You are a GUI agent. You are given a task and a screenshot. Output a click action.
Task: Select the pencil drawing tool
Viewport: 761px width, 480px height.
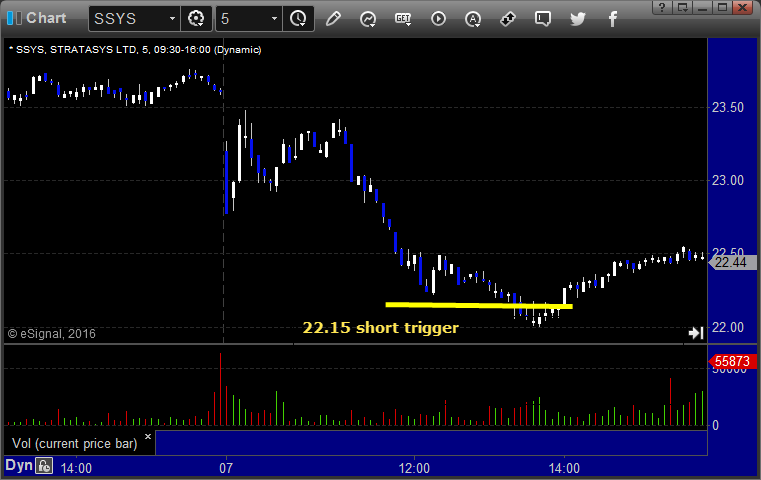coord(333,19)
